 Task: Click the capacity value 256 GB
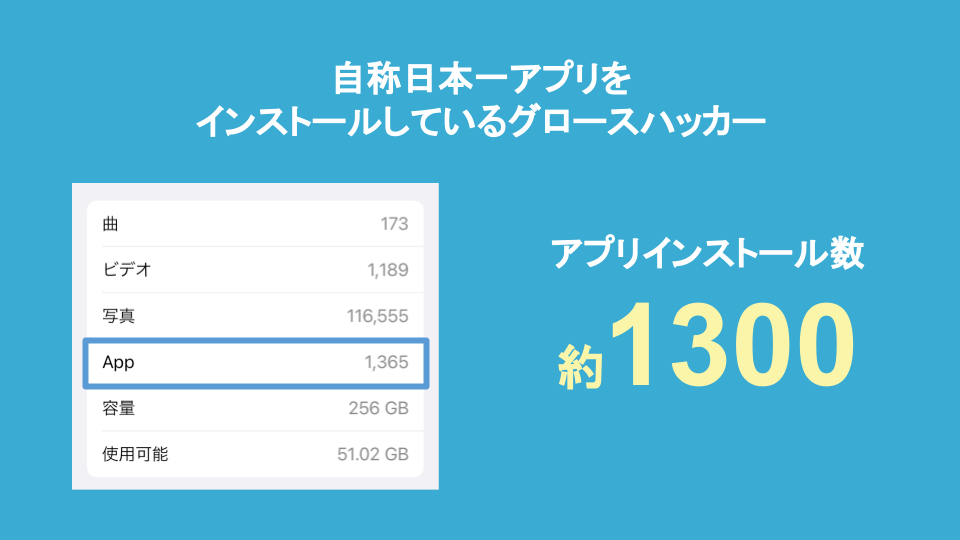[377, 408]
